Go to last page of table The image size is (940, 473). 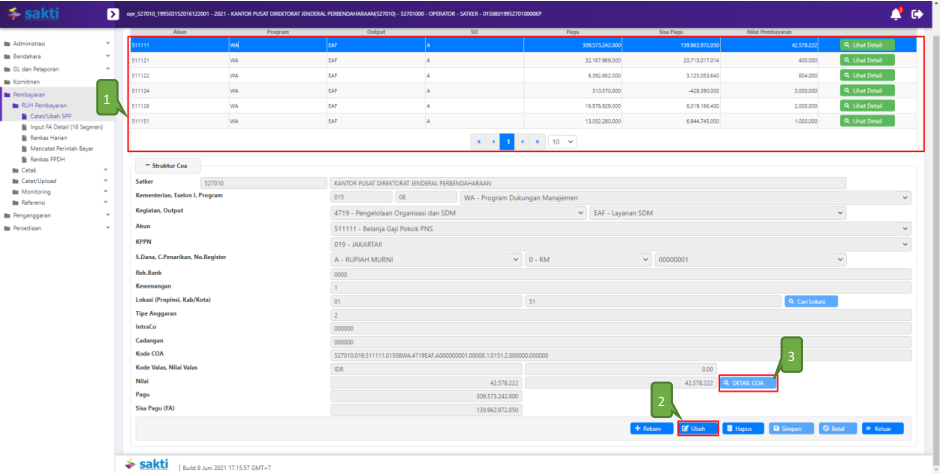pyautogui.click(x=537, y=142)
